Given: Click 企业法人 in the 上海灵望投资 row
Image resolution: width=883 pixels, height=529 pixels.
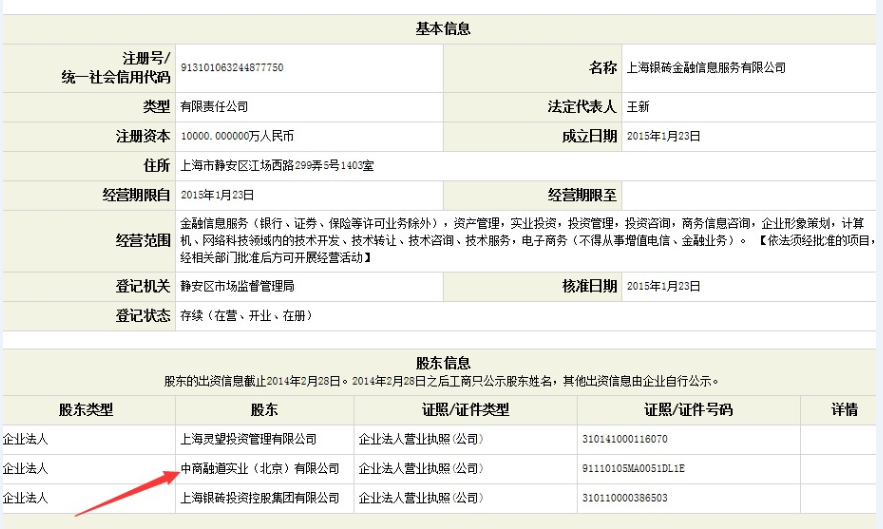Looking at the screenshot, I should [x=25, y=439].
